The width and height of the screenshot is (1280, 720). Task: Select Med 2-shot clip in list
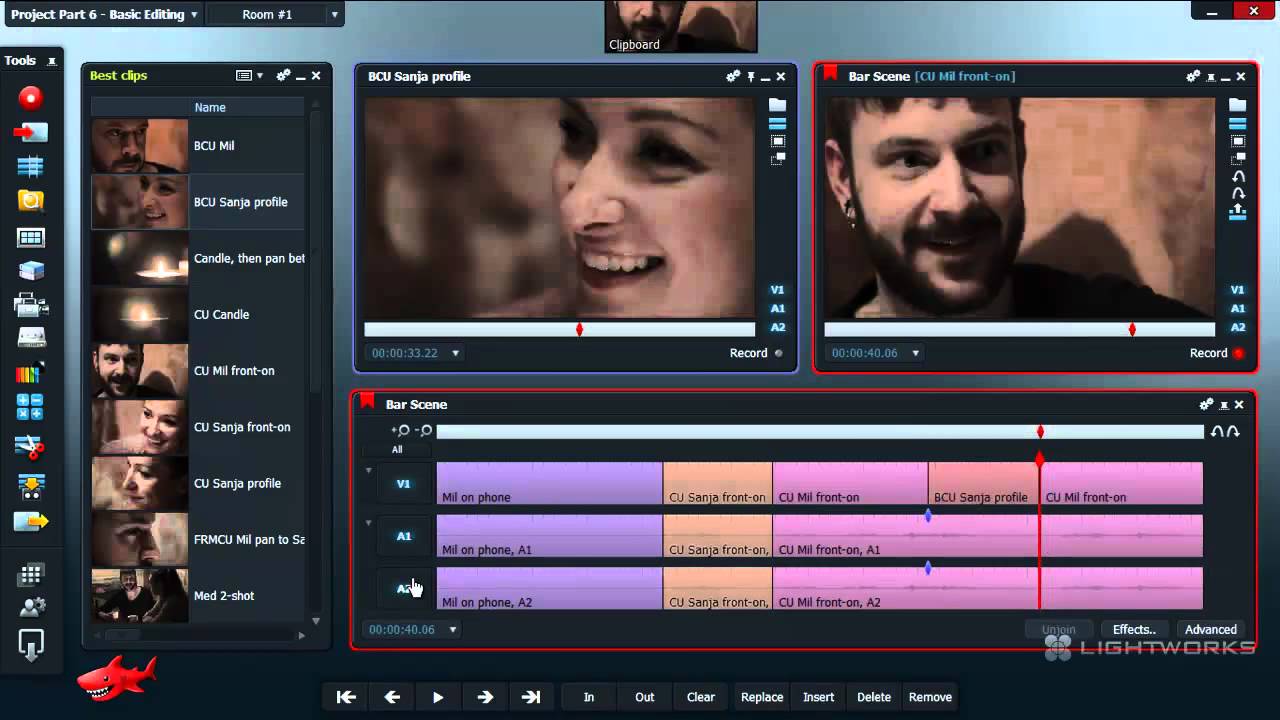coord(198,596)
